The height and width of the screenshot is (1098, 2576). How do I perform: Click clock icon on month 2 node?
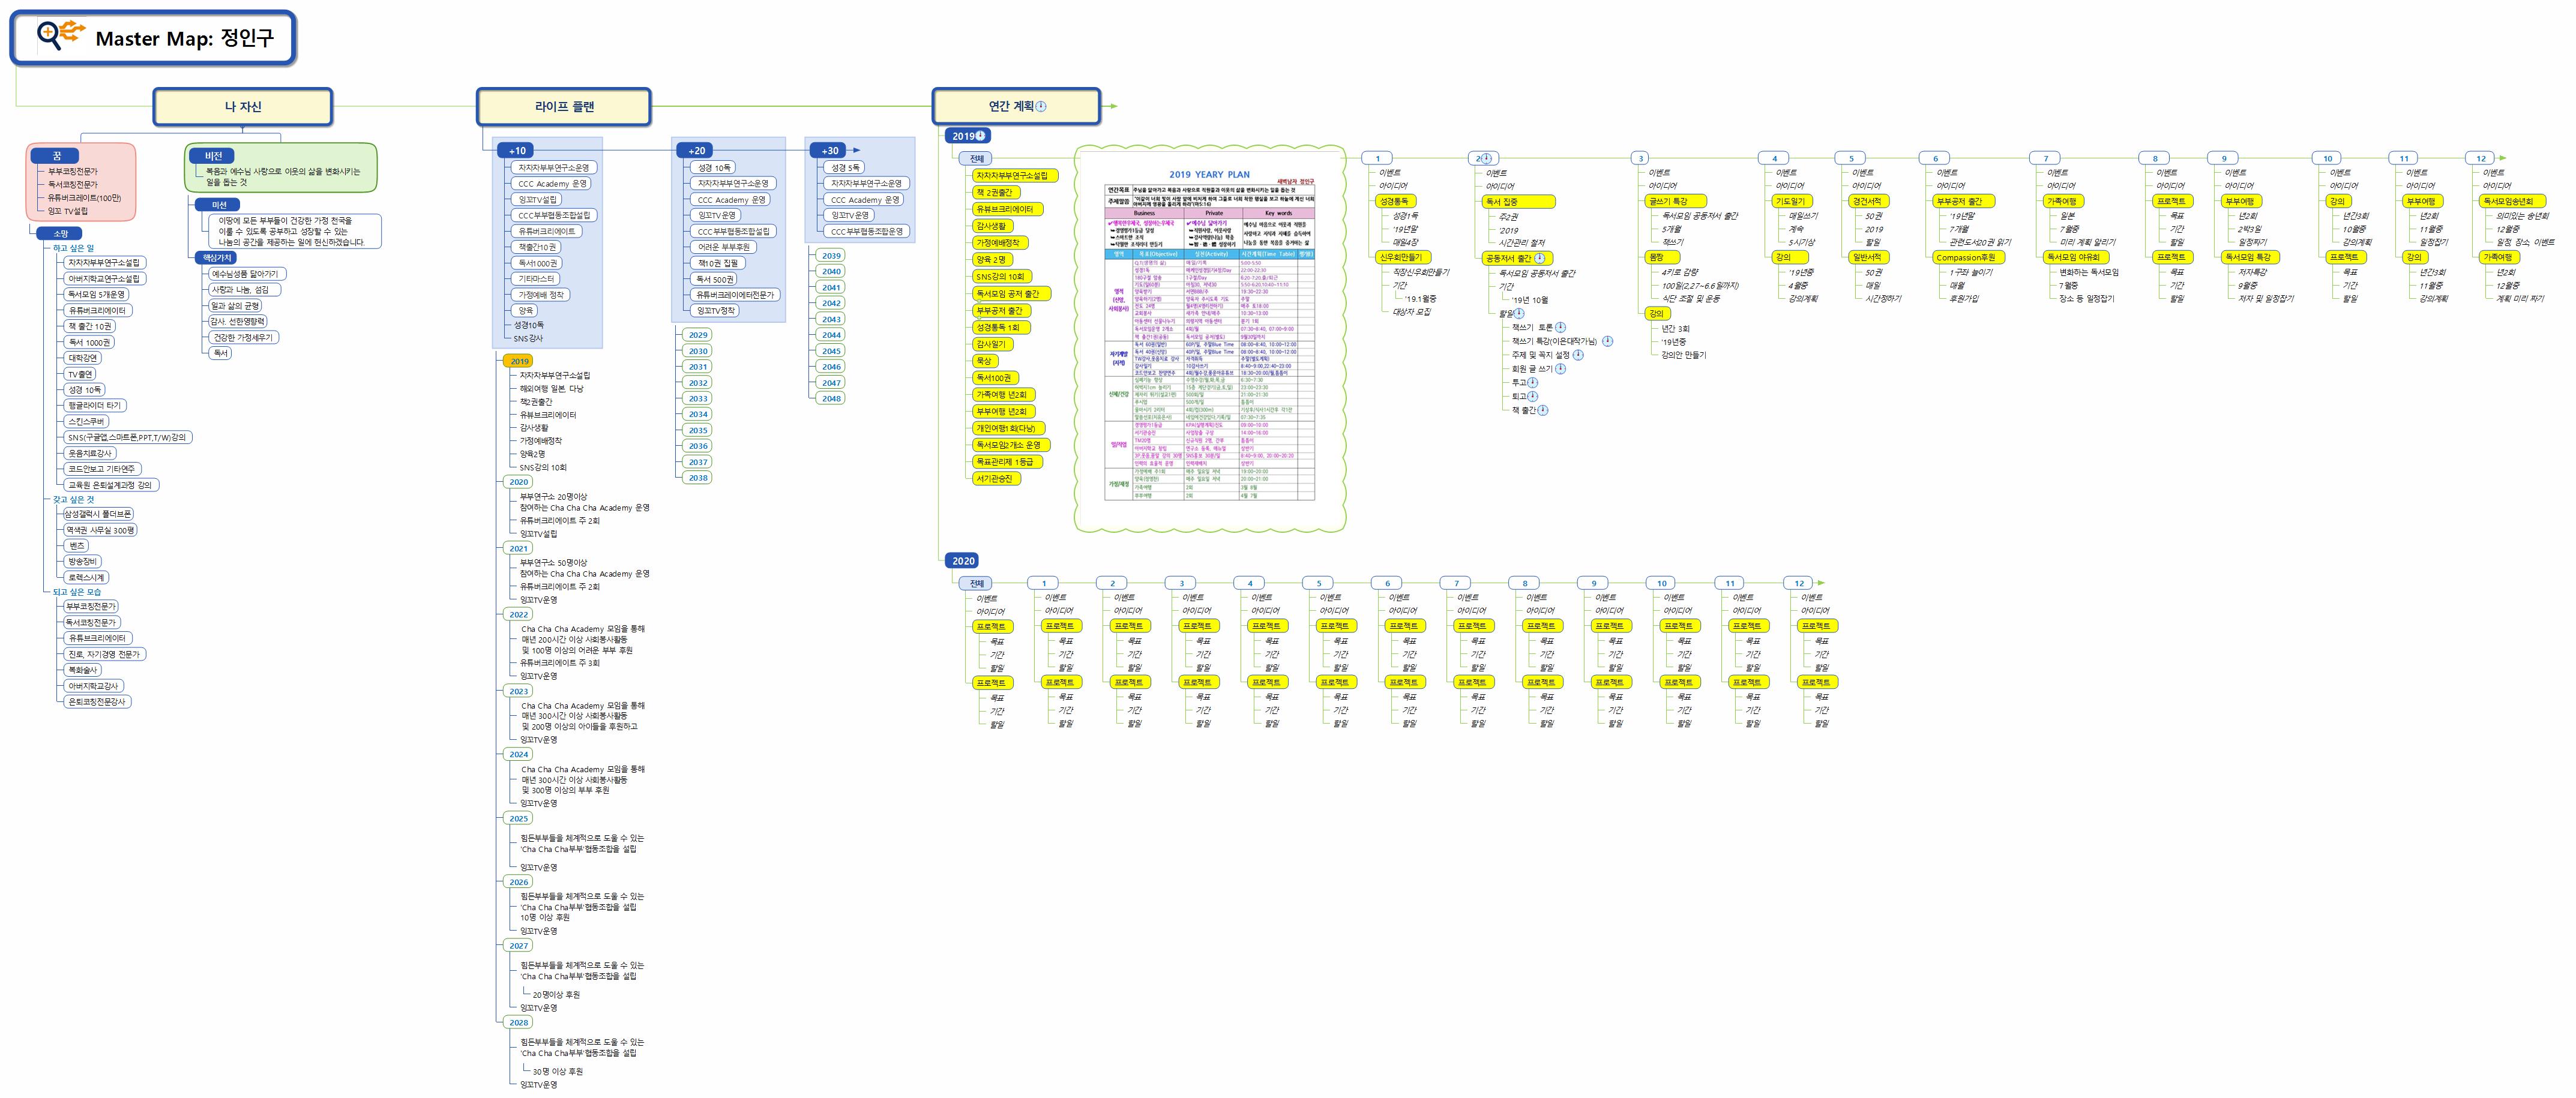click(x=1487, y=158)
